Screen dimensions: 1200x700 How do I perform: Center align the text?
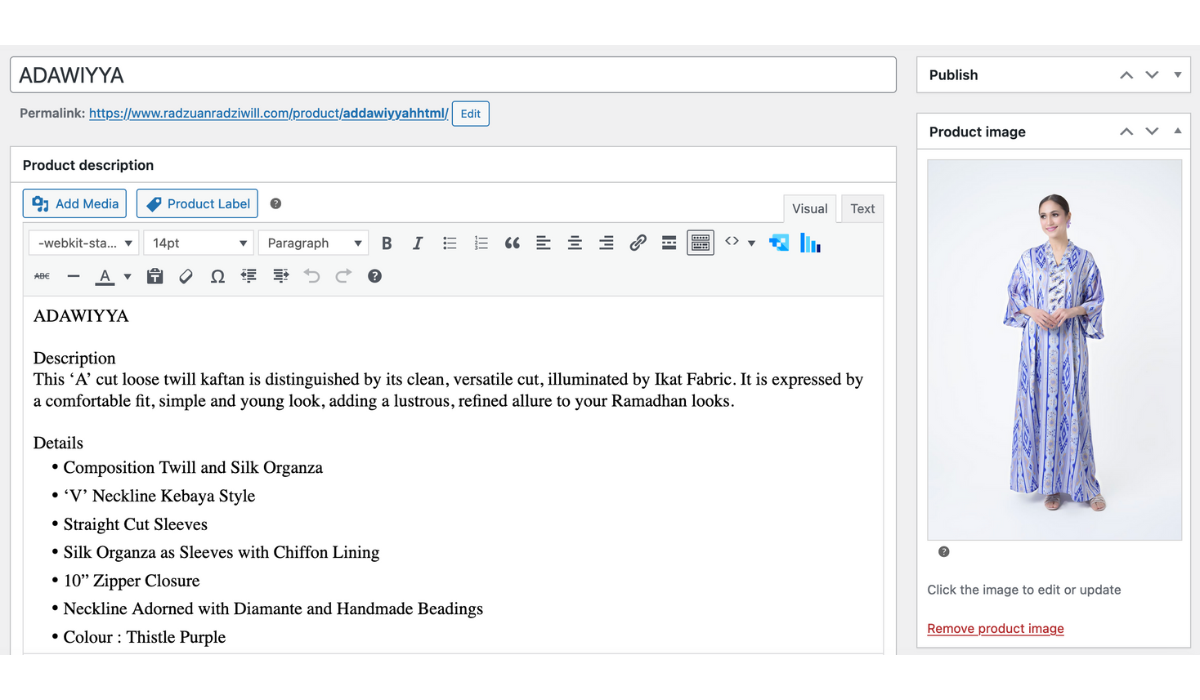coord(575,243)
